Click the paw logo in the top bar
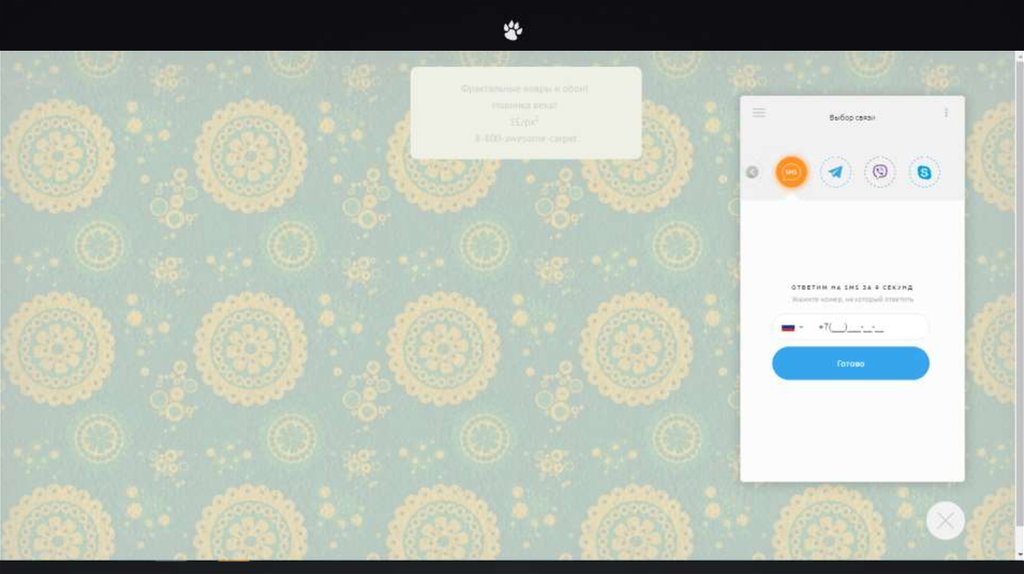The width and height of the screenshot is (1024, 574). [512, 30]
